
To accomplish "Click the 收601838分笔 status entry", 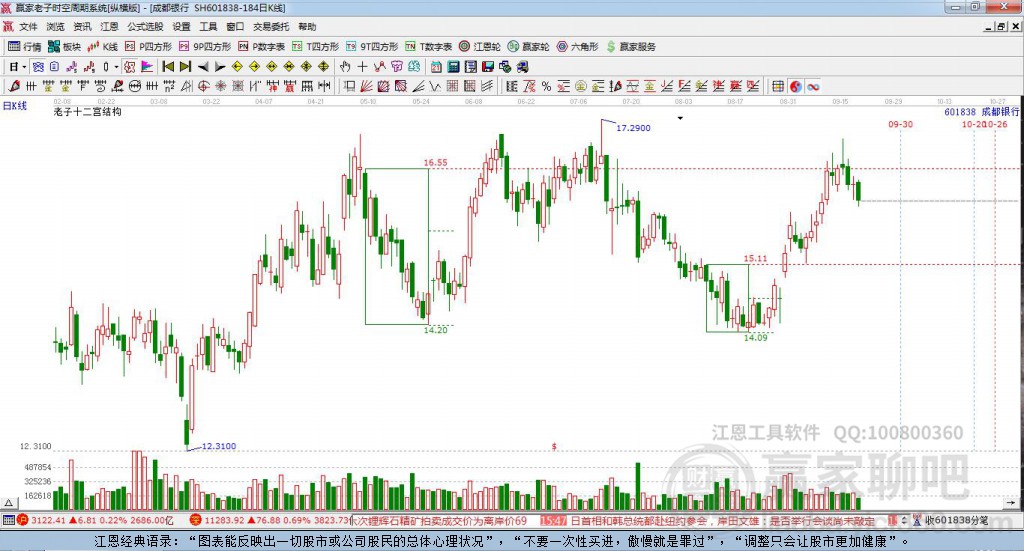I will pos(955,520).
